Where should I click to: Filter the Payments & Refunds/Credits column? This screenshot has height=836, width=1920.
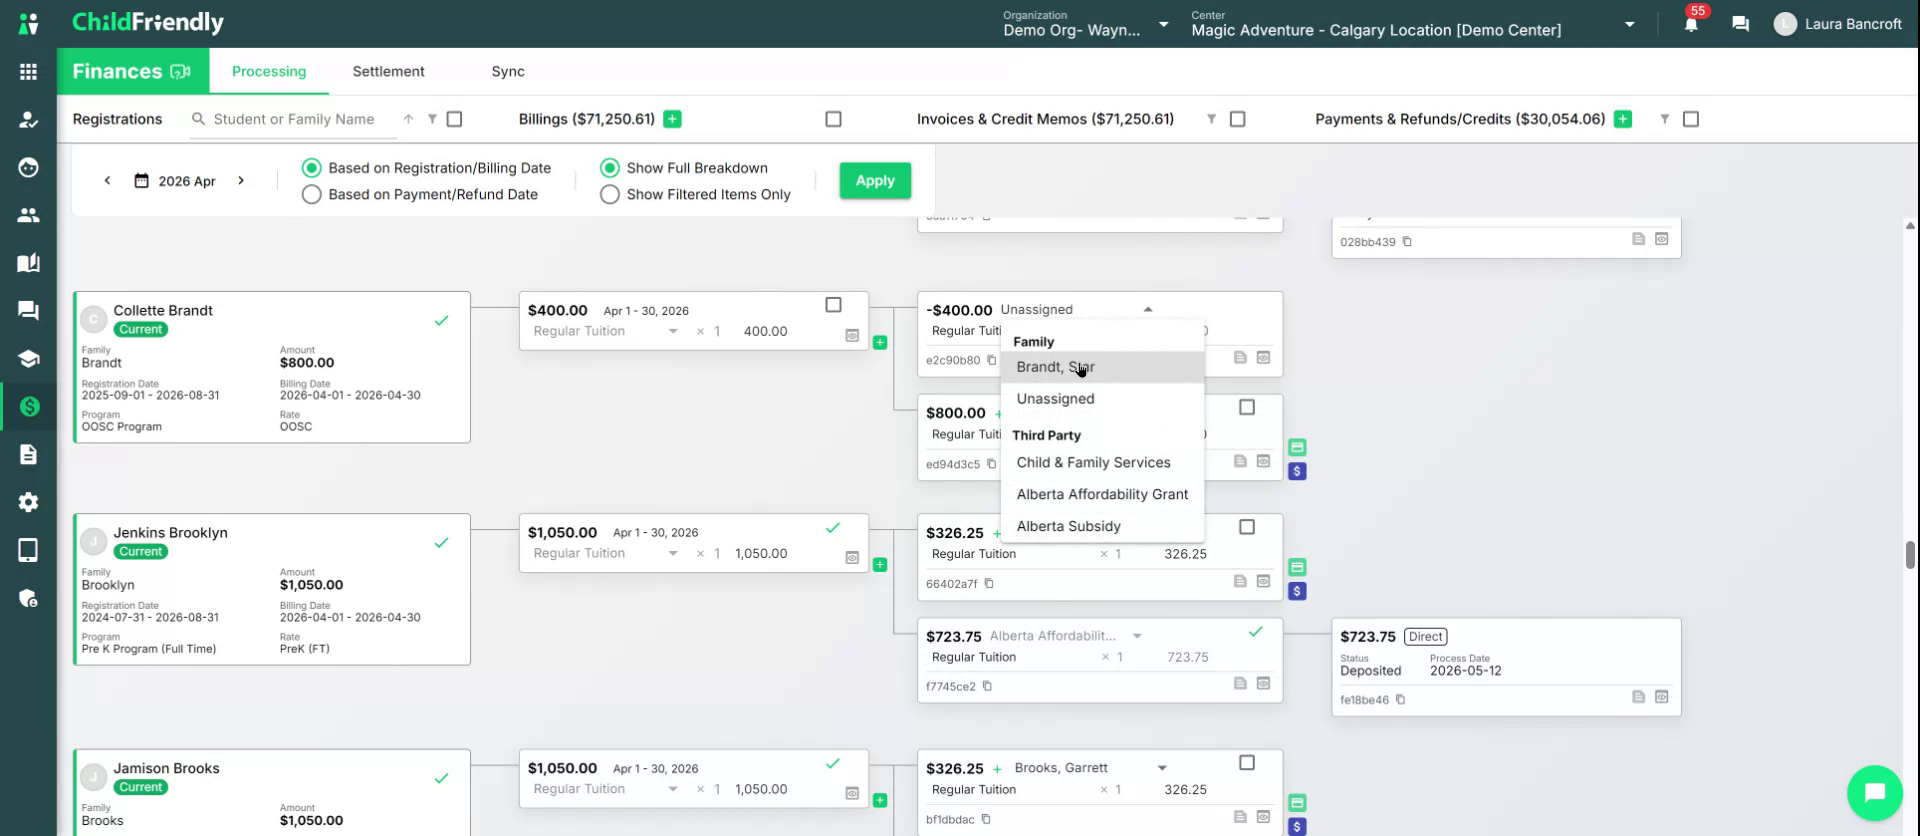[1665, 119]
